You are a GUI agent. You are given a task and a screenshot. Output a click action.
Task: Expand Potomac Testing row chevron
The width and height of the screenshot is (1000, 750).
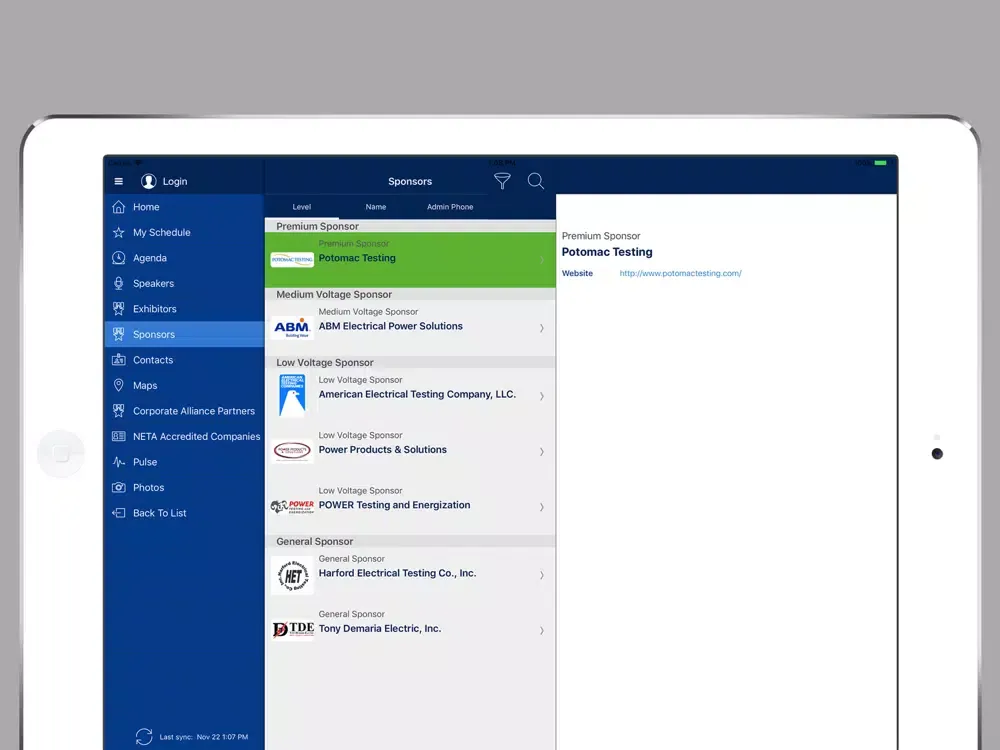tap(541, 260)
